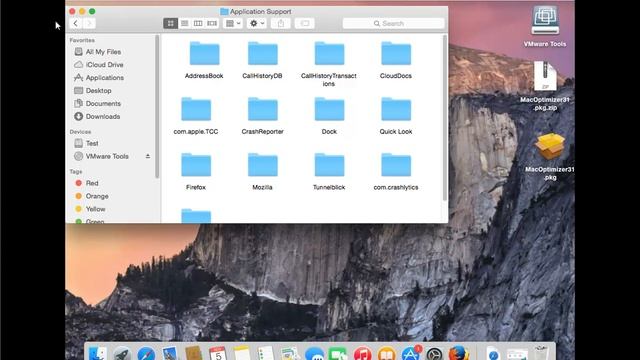
Task: Select the com.apple.TCC folder
Action: [196, 116]
